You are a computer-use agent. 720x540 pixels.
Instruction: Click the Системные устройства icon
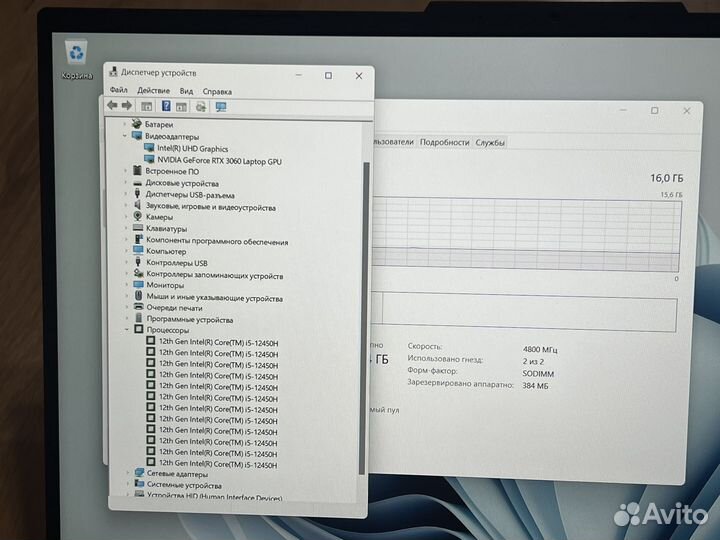[140, 484]
